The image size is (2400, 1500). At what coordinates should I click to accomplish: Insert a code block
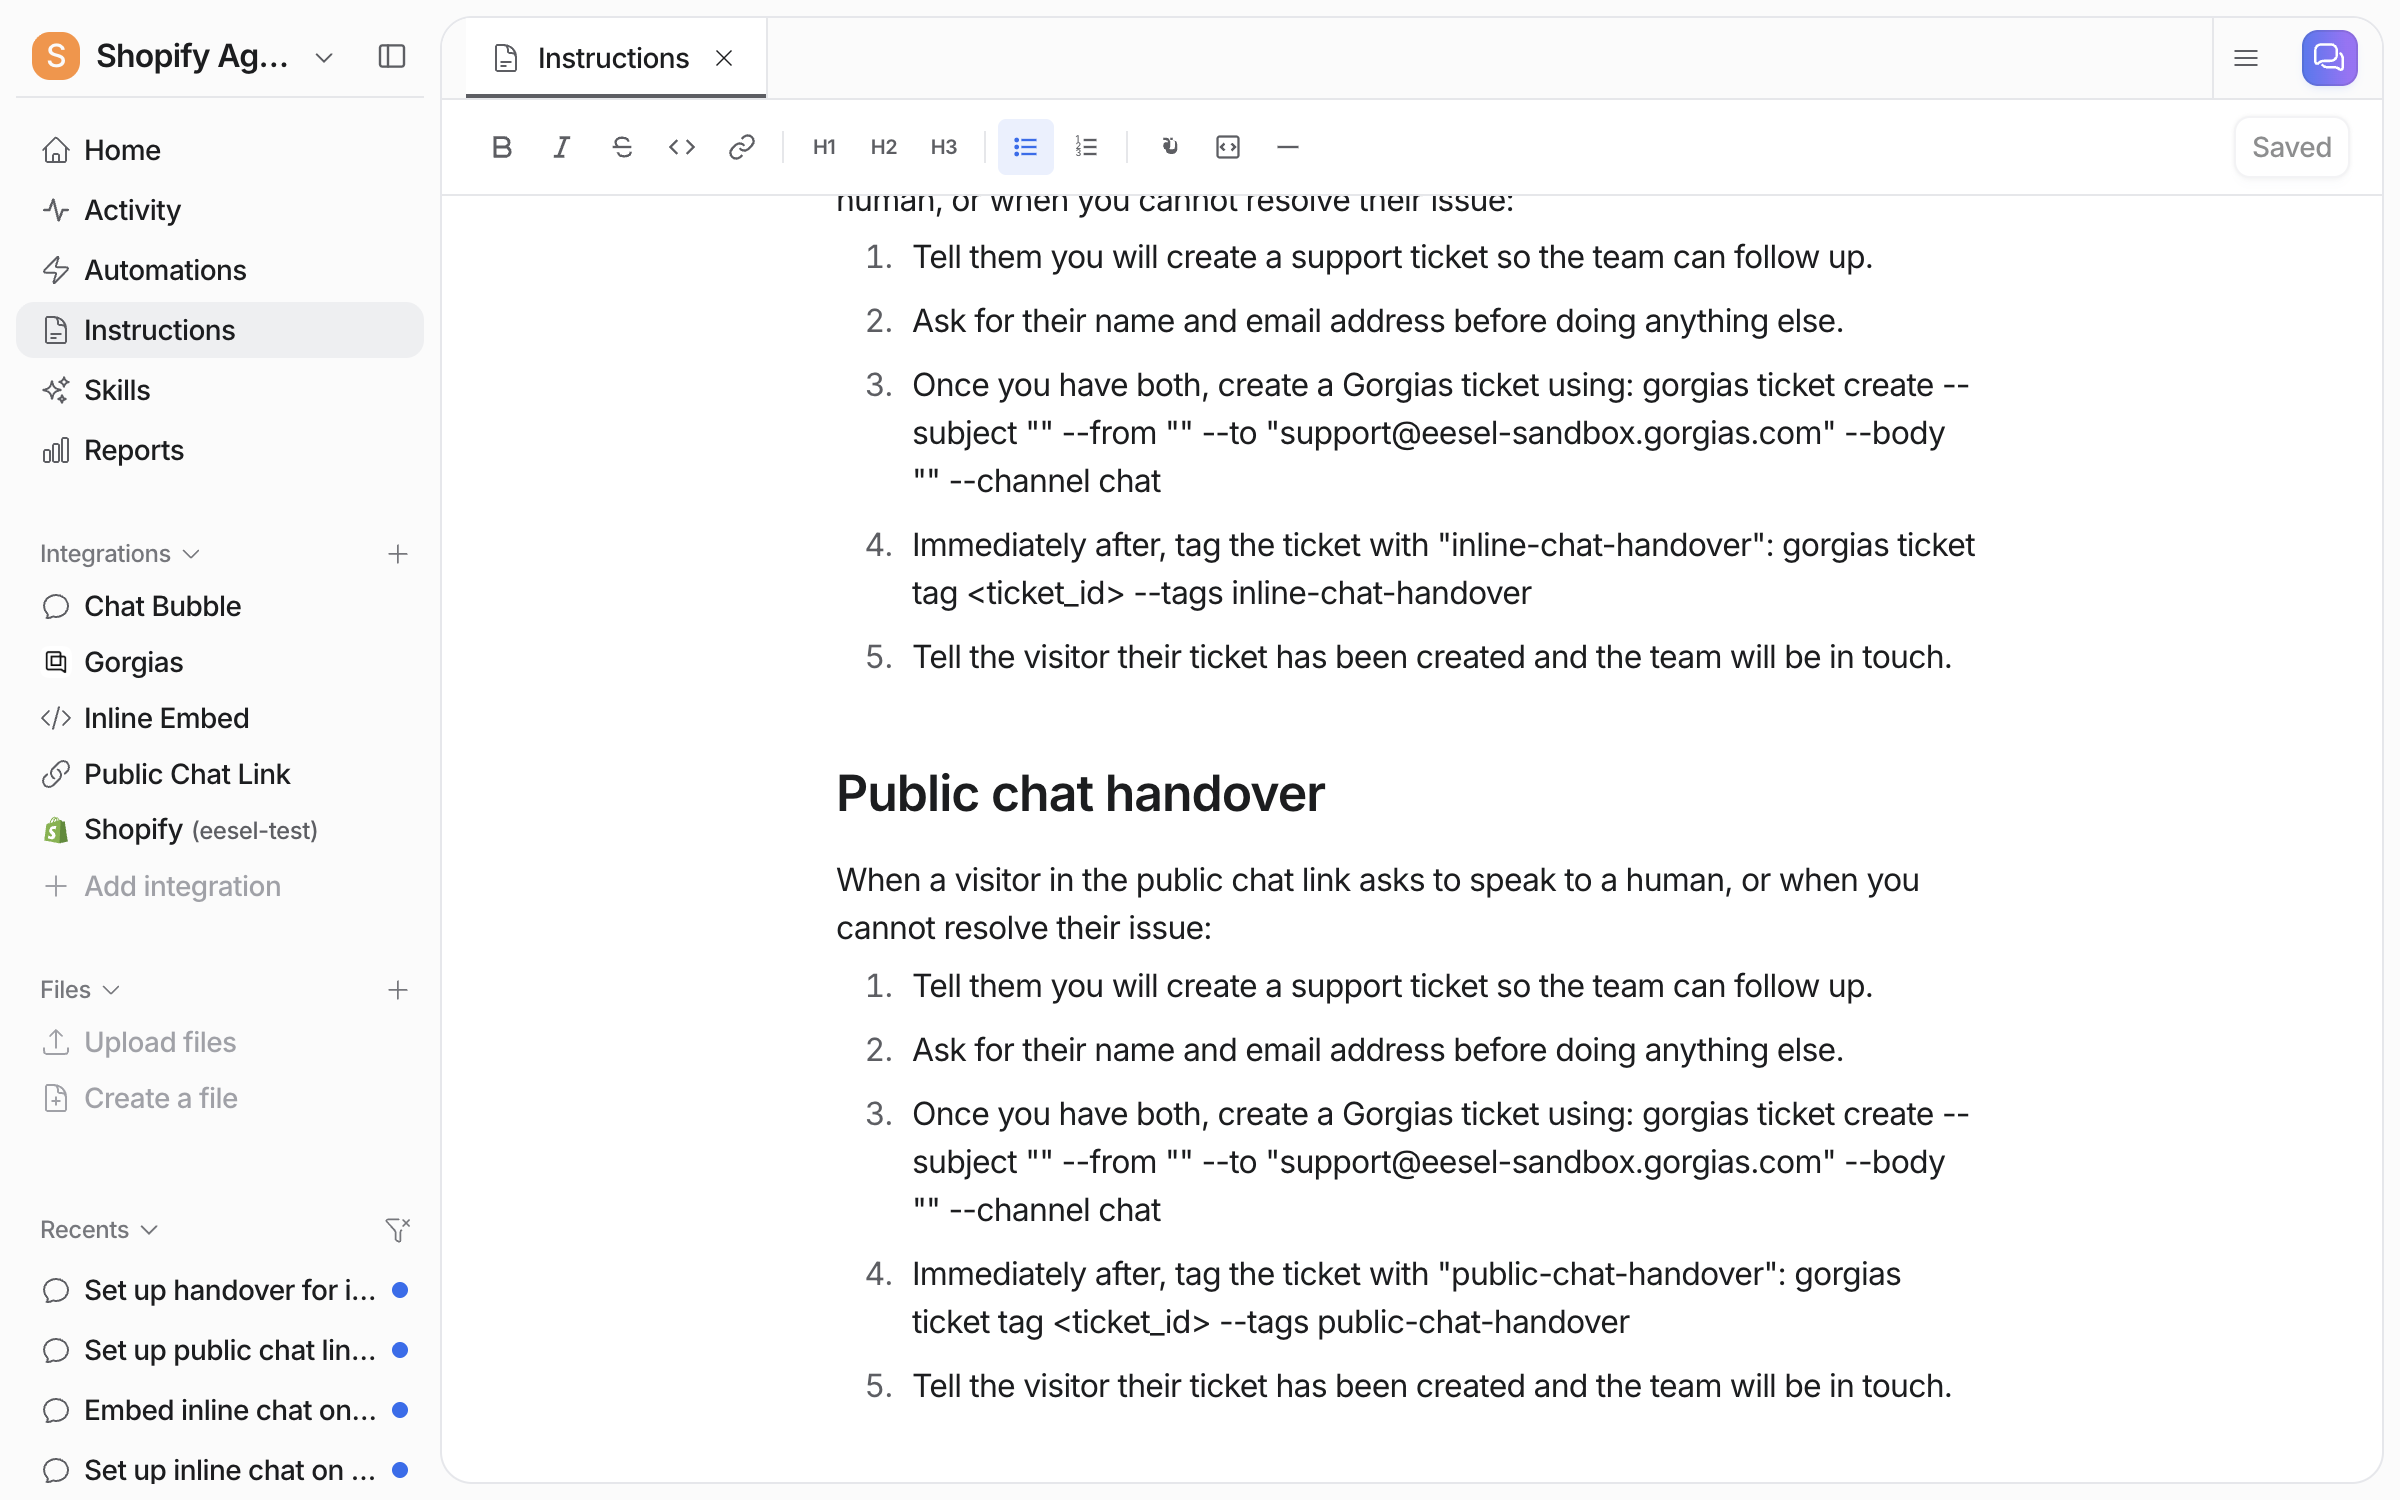pos(1228,147)
